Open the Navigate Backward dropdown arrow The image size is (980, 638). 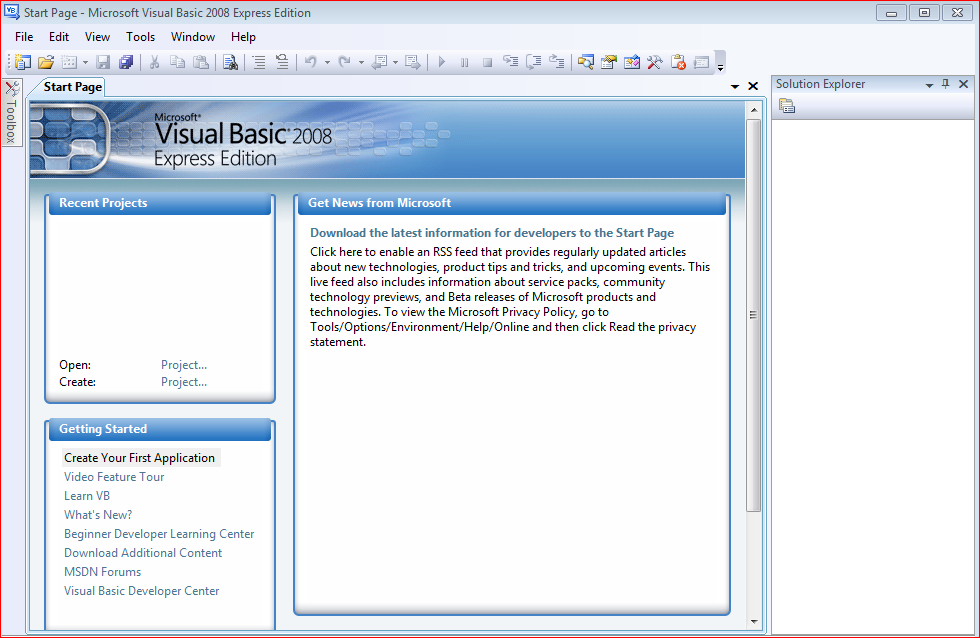(396, 62)
